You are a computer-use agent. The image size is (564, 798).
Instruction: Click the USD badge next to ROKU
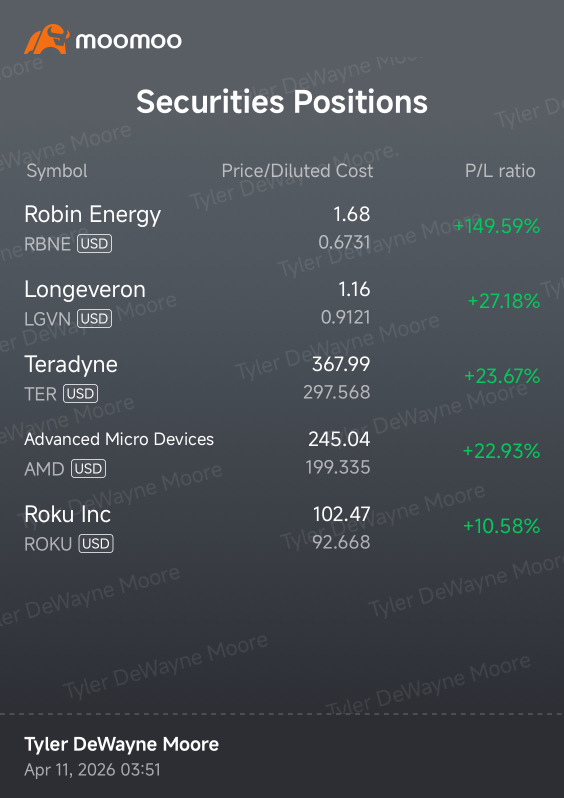[96, 544]
